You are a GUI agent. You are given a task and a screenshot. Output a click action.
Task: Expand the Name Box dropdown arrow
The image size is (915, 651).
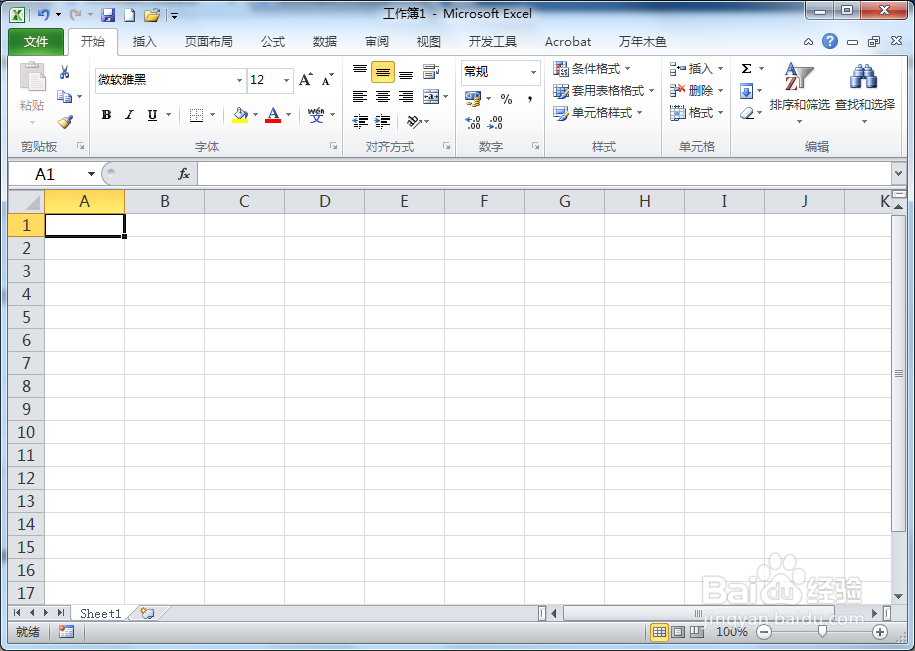(91, 174)
